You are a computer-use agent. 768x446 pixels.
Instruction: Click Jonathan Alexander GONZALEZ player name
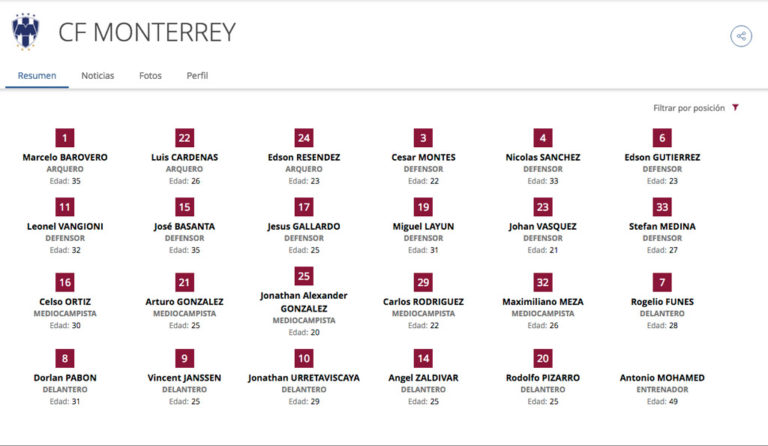tap(304, 302)
